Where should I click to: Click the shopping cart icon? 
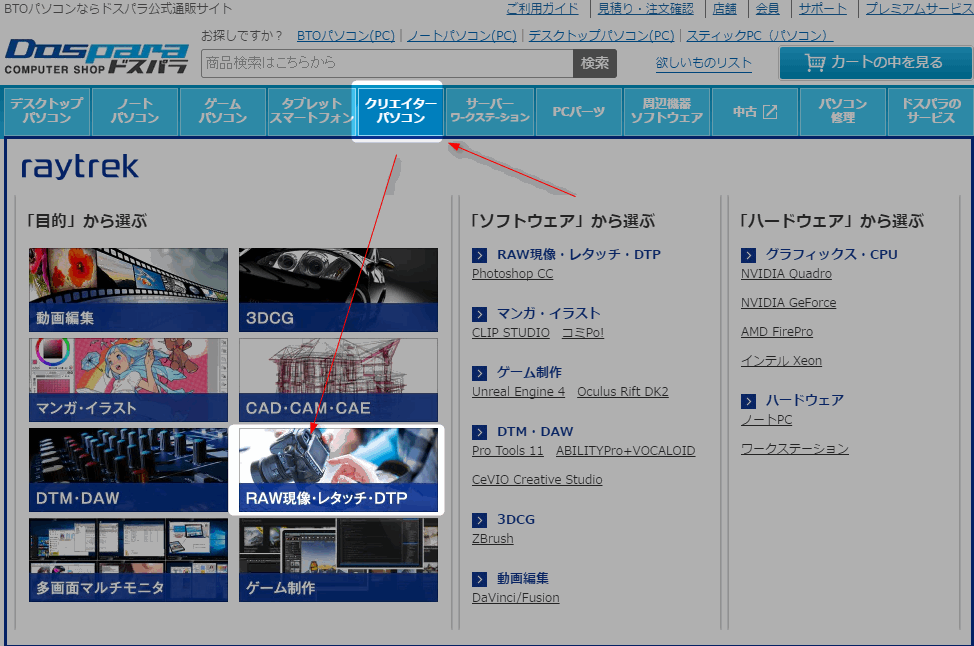815,63
